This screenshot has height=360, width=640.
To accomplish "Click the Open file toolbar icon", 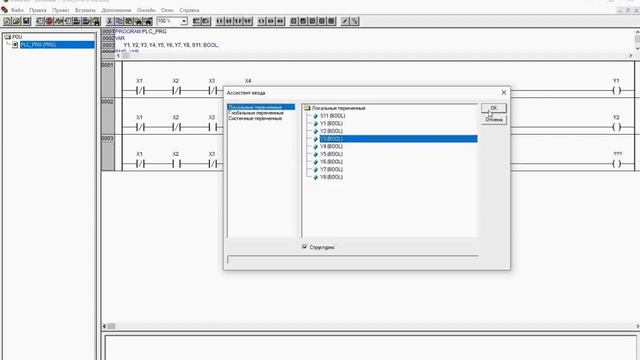I will (16, 21).
